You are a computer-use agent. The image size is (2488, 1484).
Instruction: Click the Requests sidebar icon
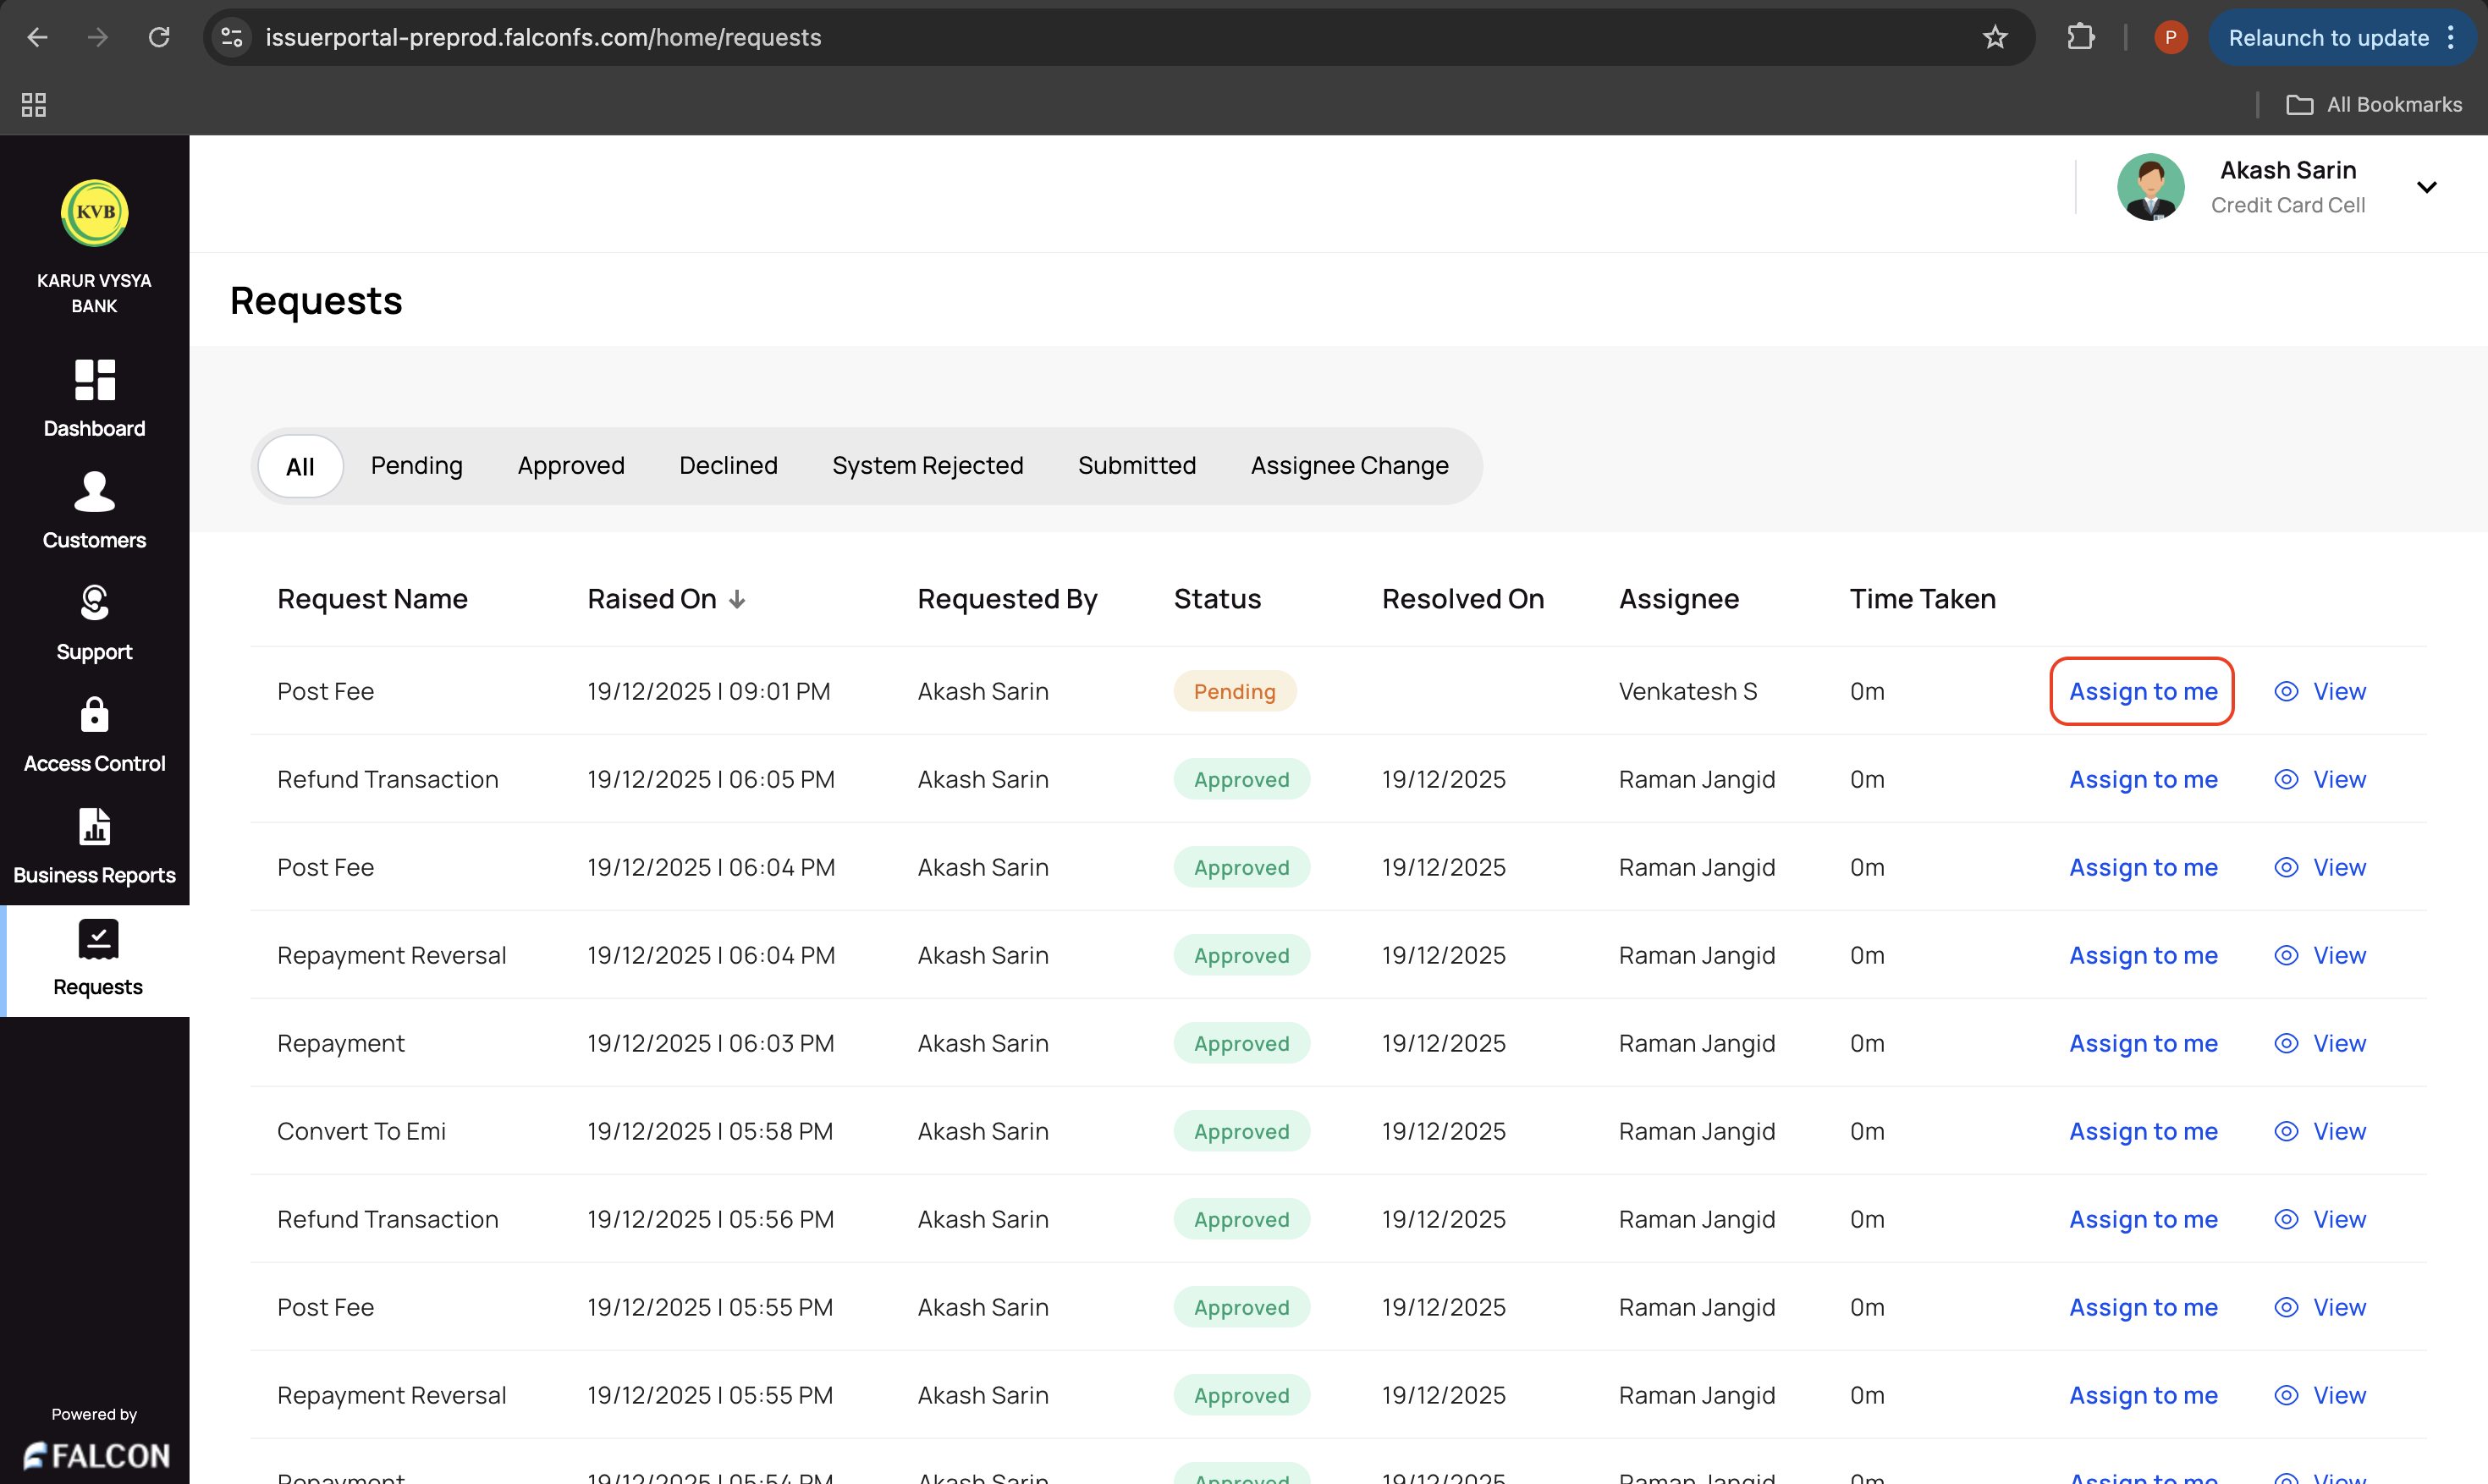pos(98,939)
